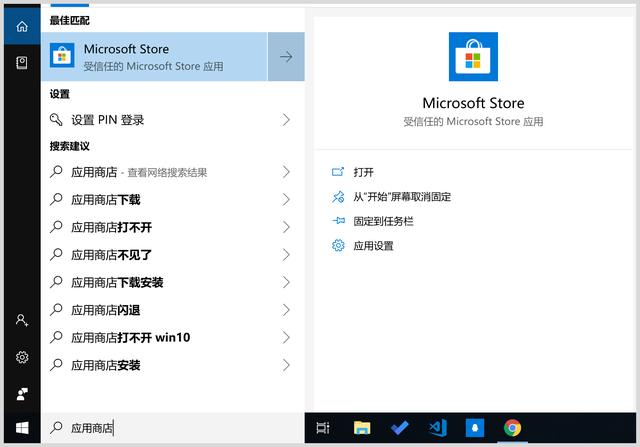Expand the chevron for 应用商店不见了
Image resolution: width=640 pixels, height=447 pixels.
pyautogui.click(x=286, y=255)
